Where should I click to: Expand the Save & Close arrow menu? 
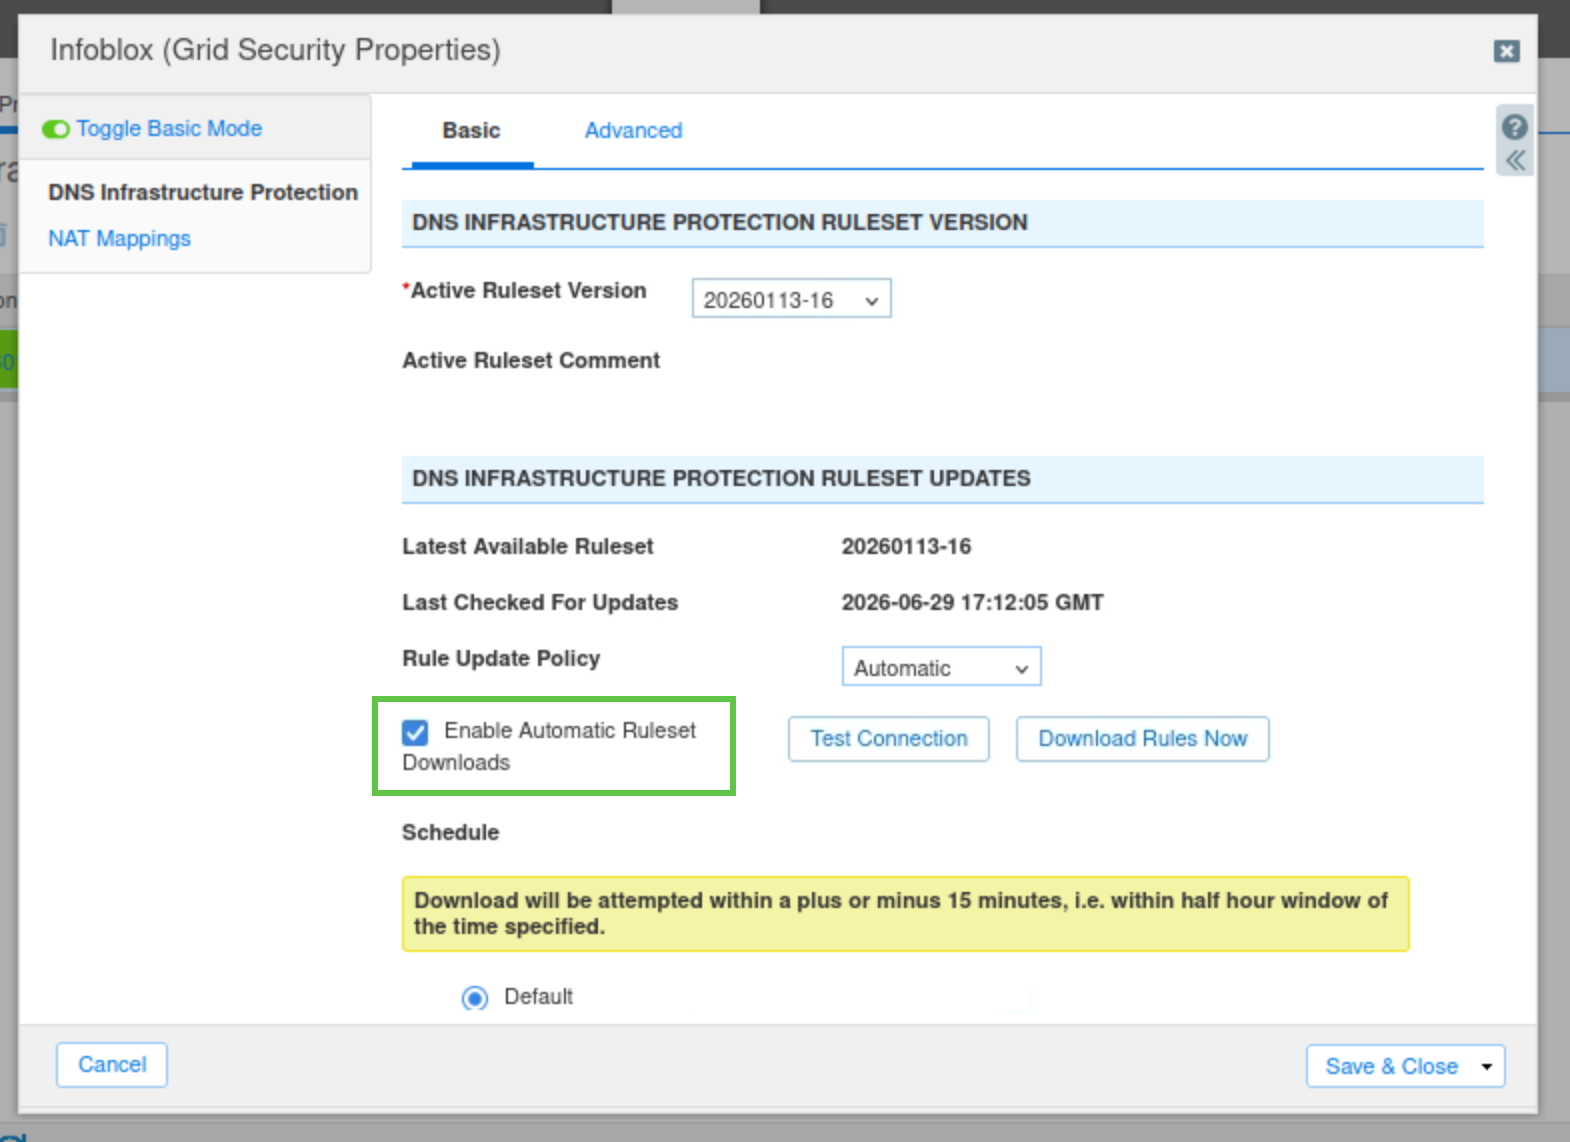(x=1487, y=1066)
